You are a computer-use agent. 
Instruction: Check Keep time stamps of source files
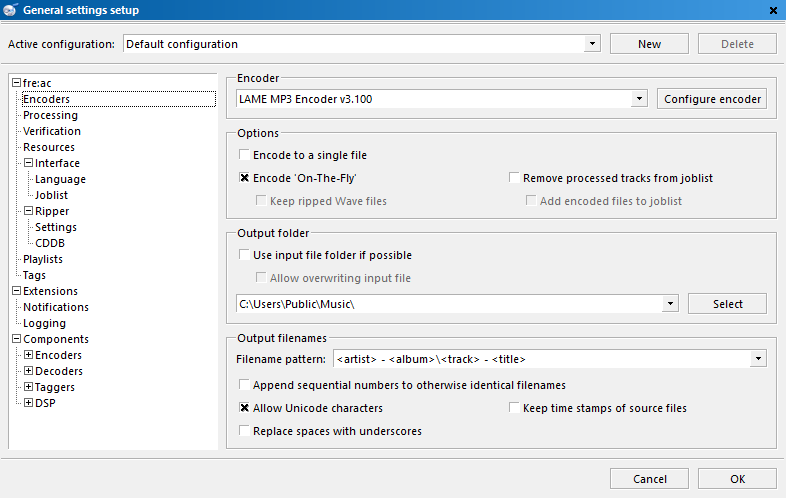tap(514, 407)
